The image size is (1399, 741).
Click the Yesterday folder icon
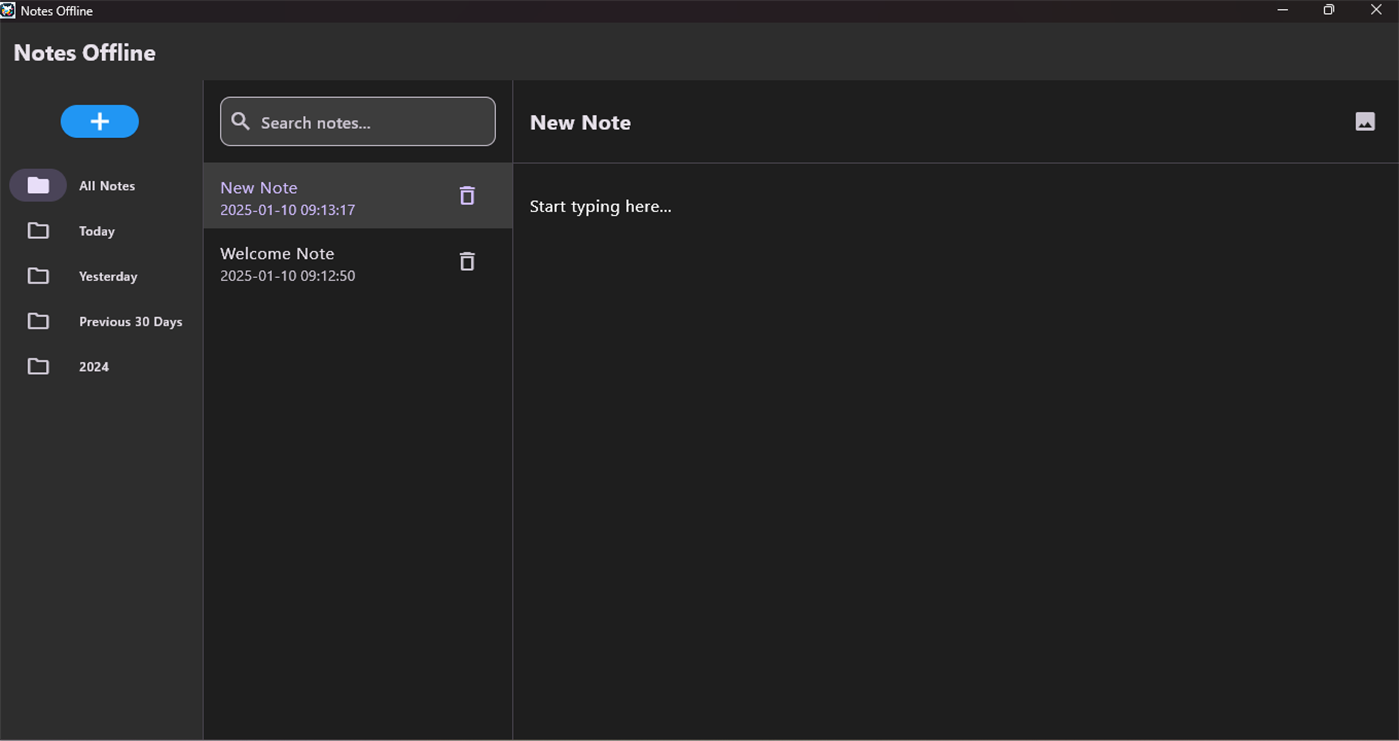tap(38, 276)
